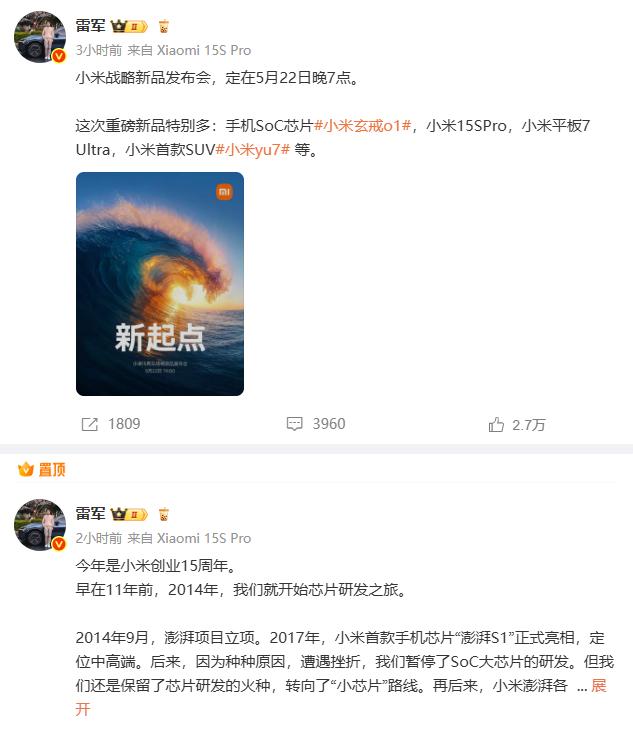Click the 雷军 username on the first post
Image resolution: width=633 pixels, height=732 pixels.
point(91,26)
